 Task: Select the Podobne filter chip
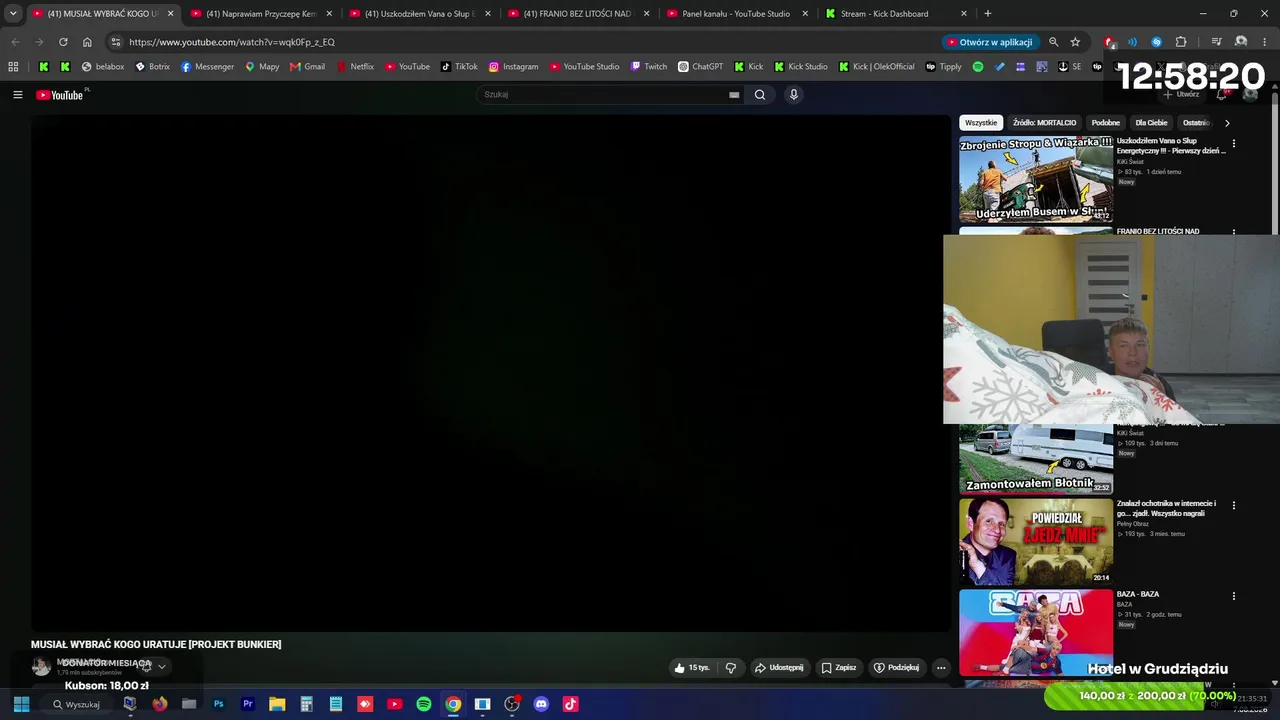(1106, 123)
